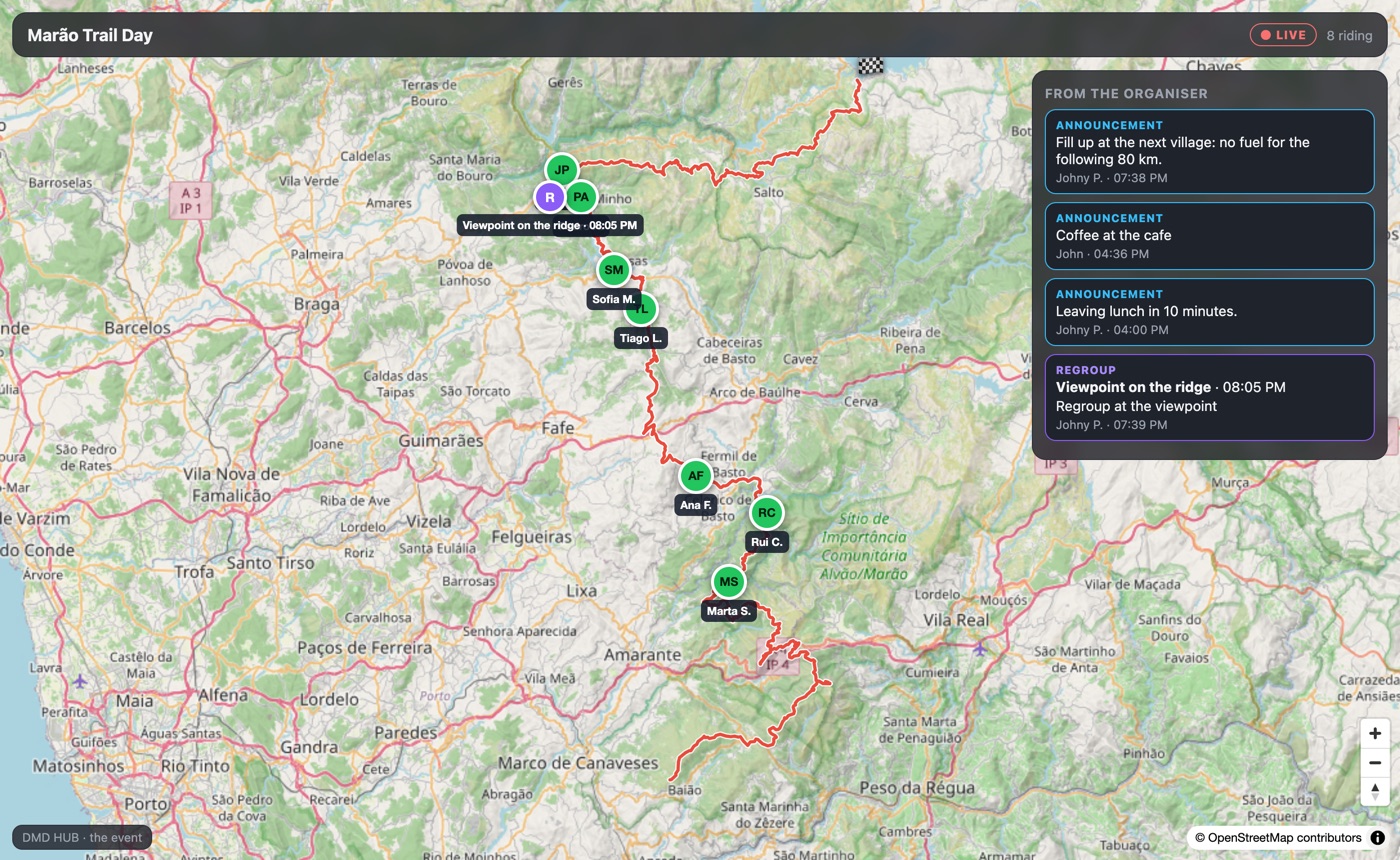Zoom out of the map
The height and width of the screenshot is (860, 1400).
pos(1375,762)
